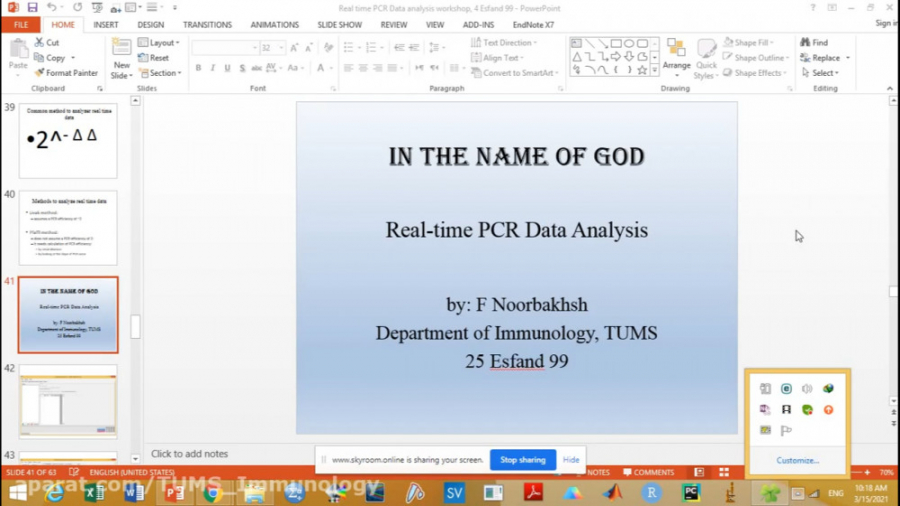
Task: Click the Save icon in quick access toolbar
Action: point(32,7)
